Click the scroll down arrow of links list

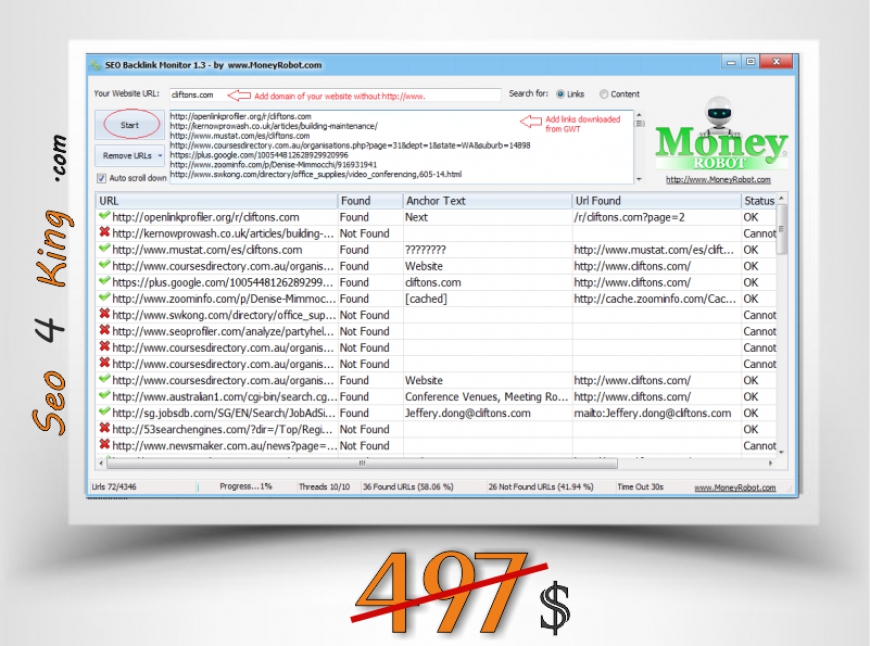[639, 179]
